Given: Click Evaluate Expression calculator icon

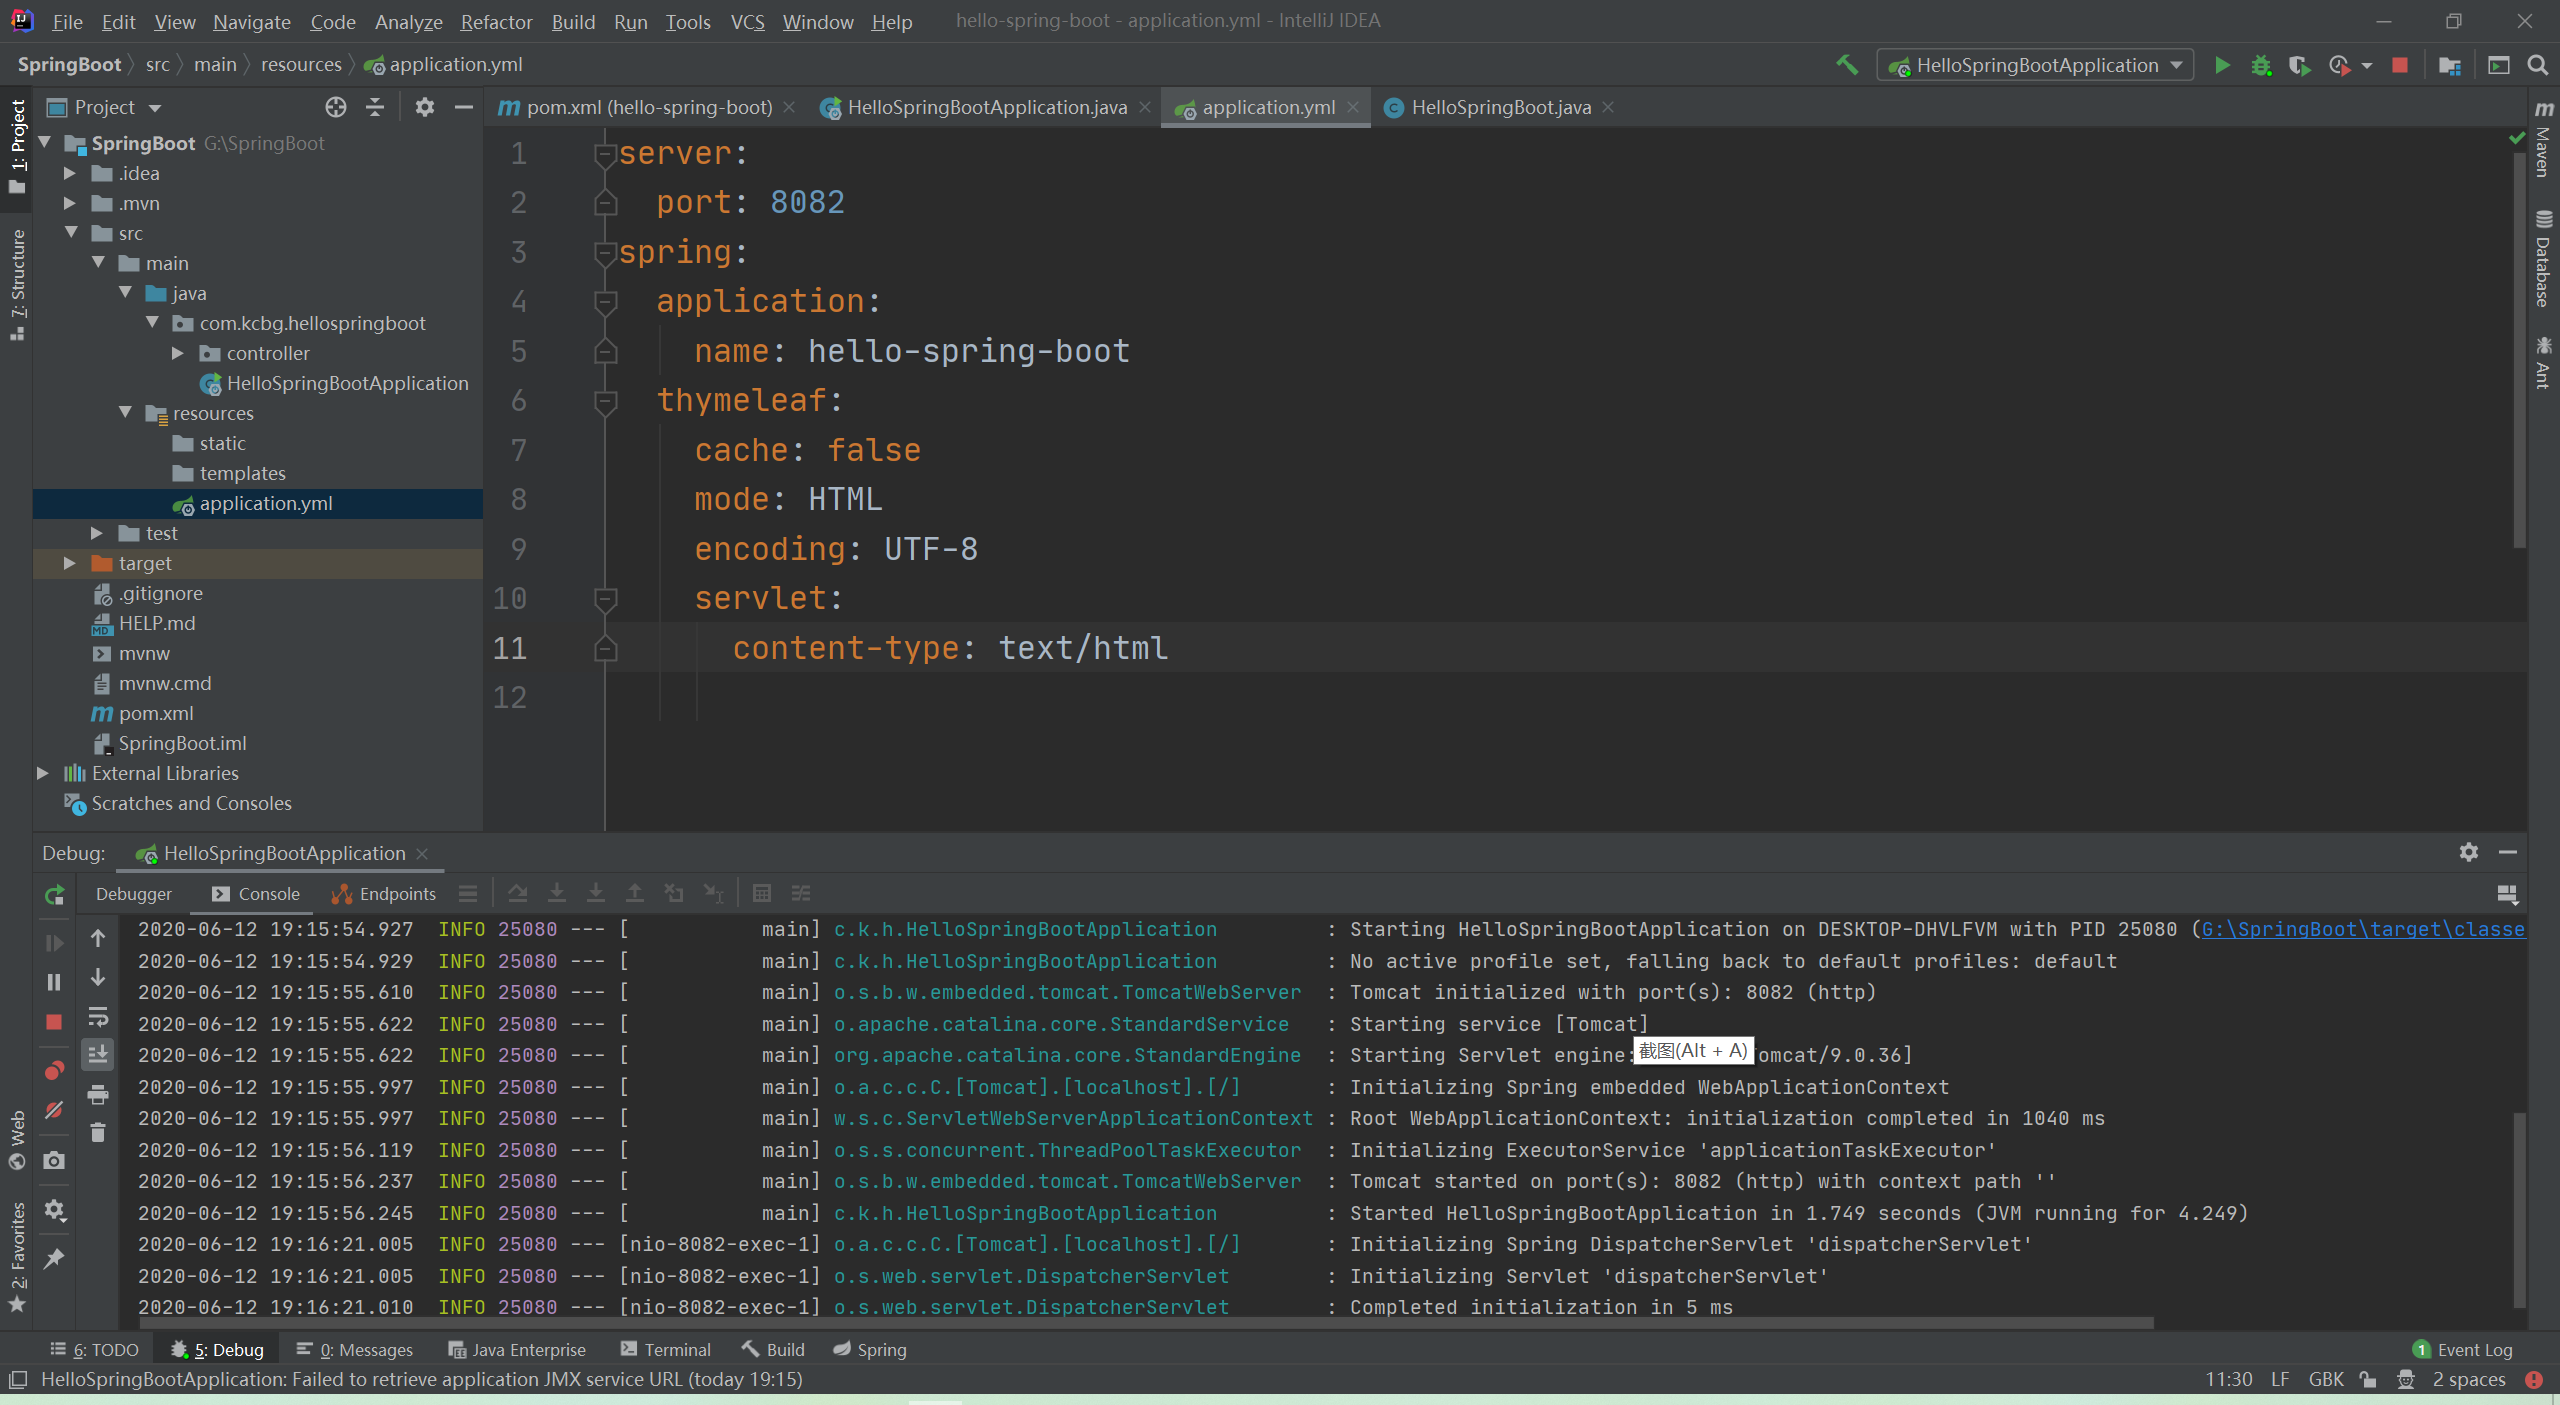Looking at the screenshot, I should click(x=762, y=893).
